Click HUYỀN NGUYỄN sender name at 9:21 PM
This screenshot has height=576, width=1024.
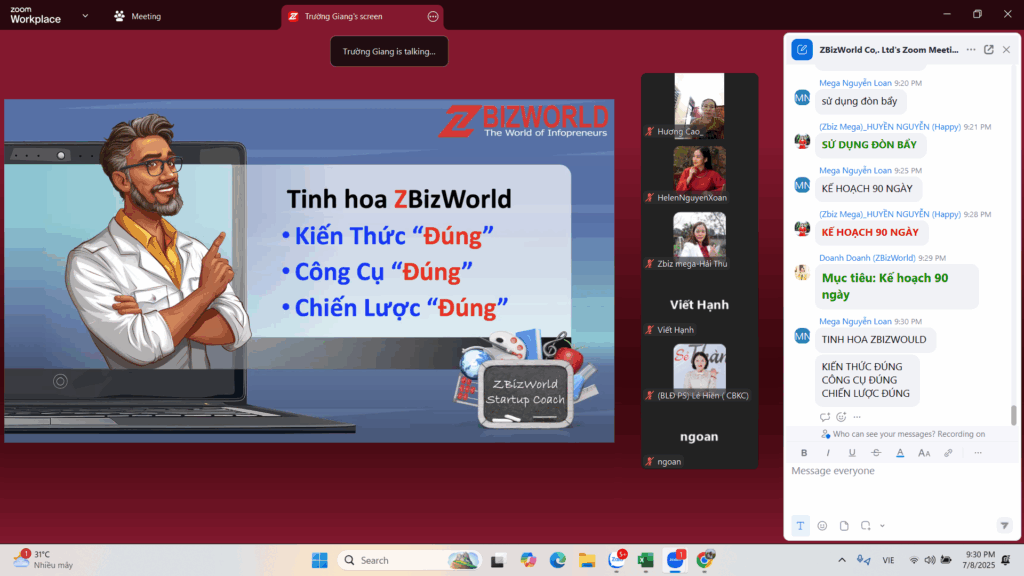pos(890,127)
